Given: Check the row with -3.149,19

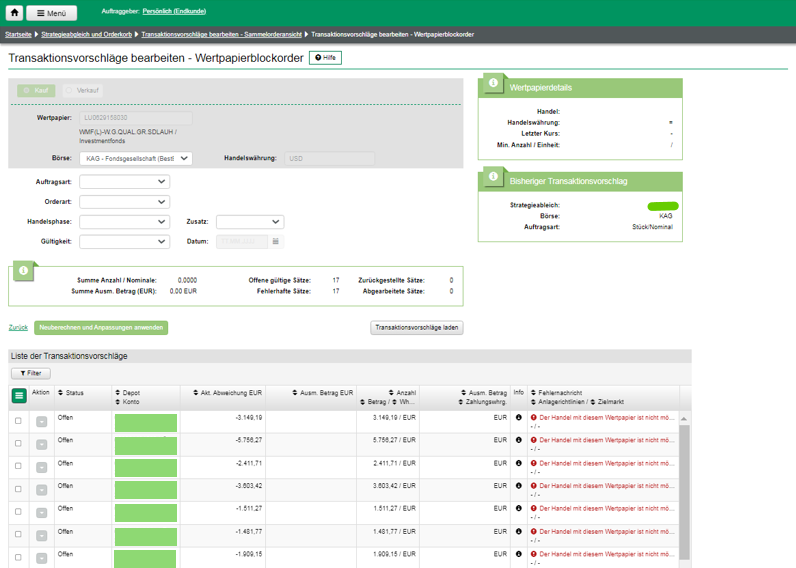Looking at the screenshot, I should 18,421.
